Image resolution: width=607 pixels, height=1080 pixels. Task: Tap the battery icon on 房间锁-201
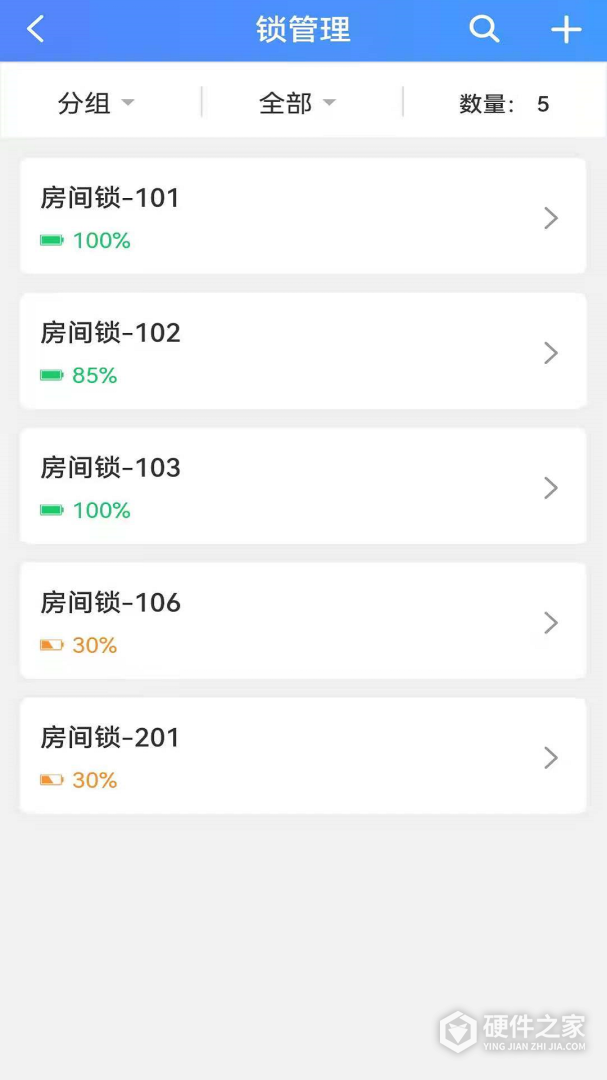pyautogui.click(x=52, y=780)
